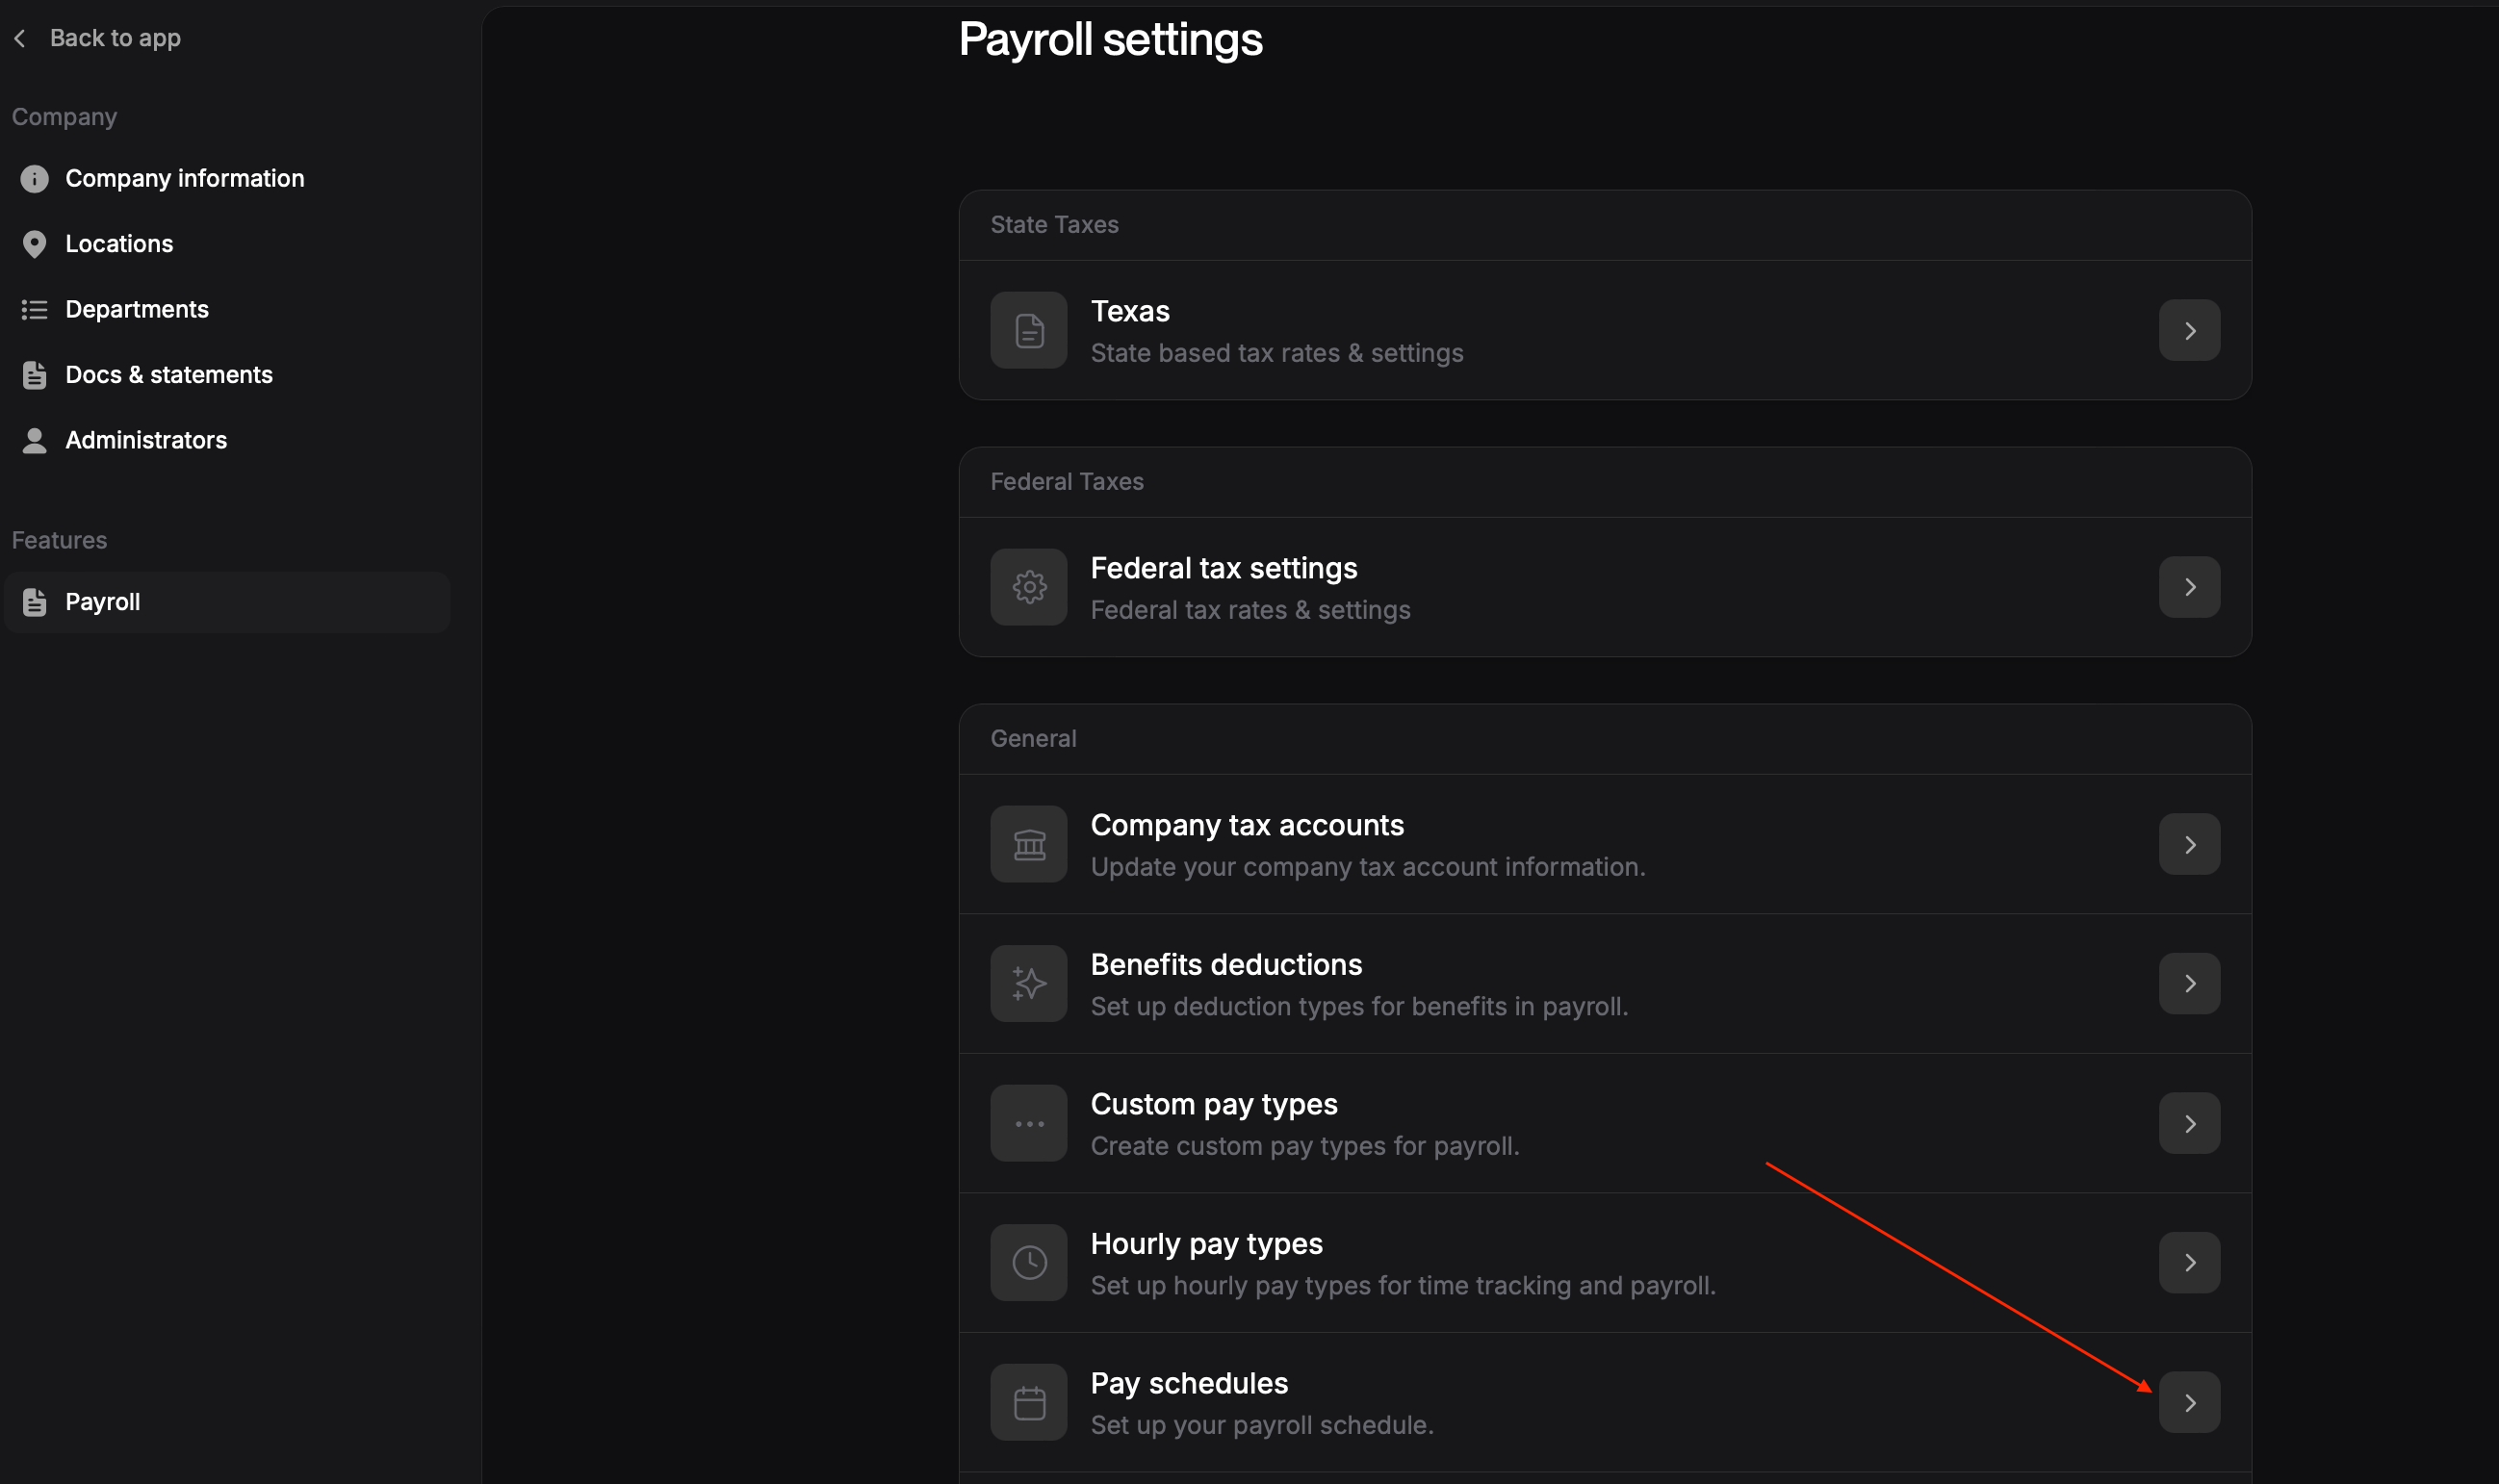Go to Locations in sidebar
This screenshot has width=2499, height=1484.
click(x=119, y=244)
